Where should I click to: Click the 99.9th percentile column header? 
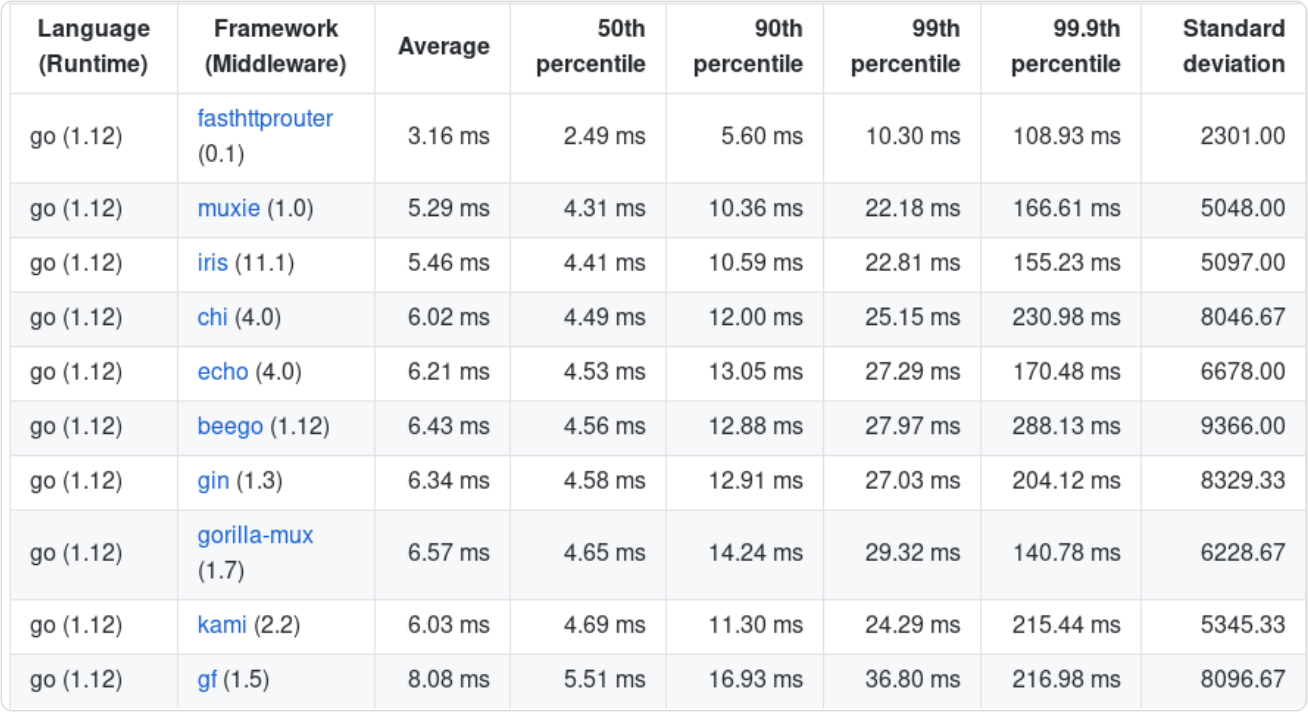(x=1065, y=47)
